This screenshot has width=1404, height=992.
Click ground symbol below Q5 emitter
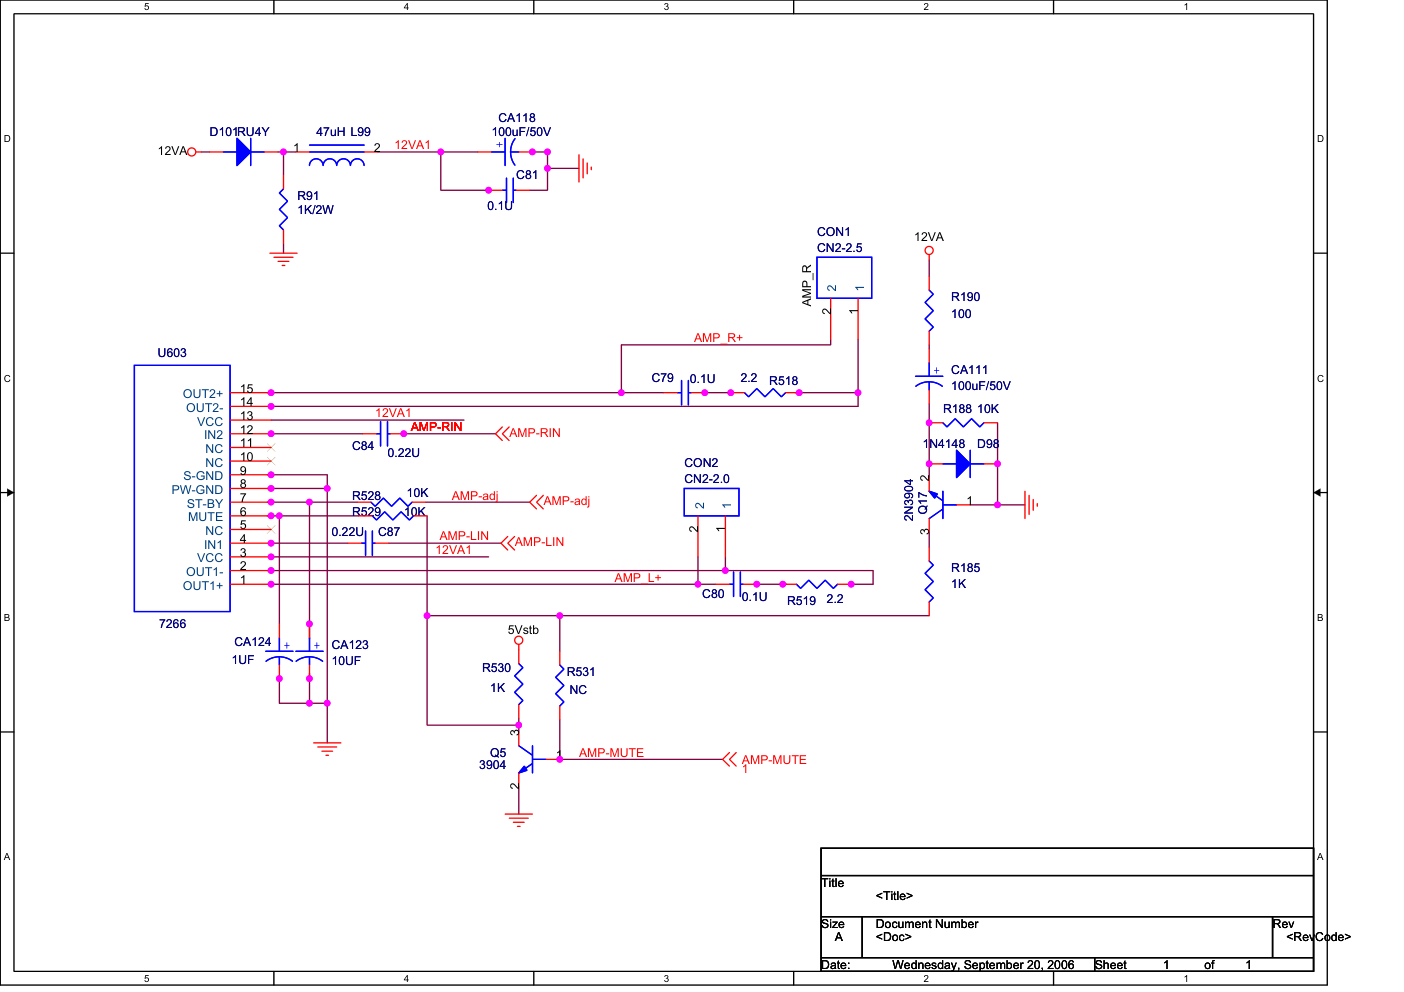pyautogui.click(x=518, y=820)
